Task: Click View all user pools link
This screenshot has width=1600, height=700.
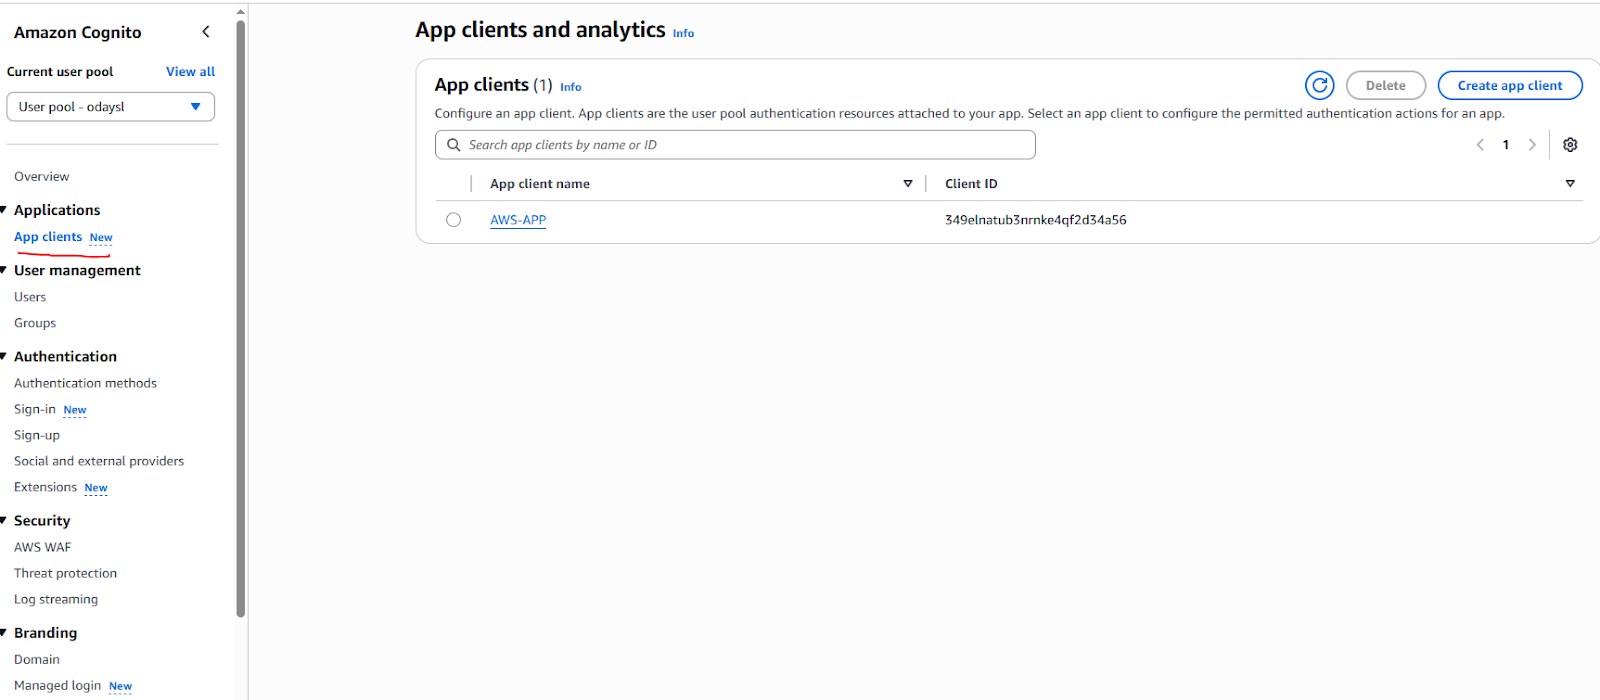Action: (x=190, y=72)
